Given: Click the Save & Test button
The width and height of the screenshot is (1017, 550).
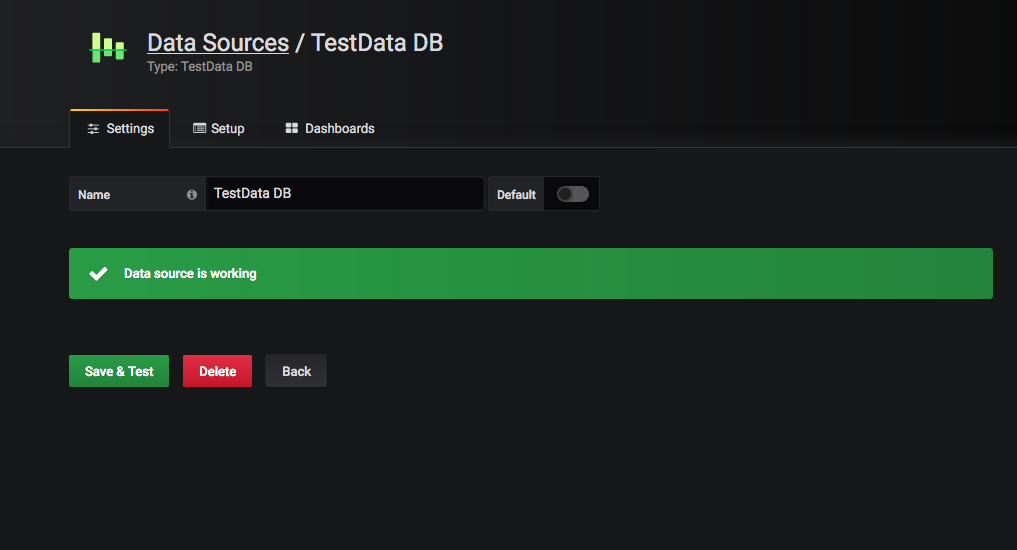Looking at the screenshot, I should coord(119,371).
